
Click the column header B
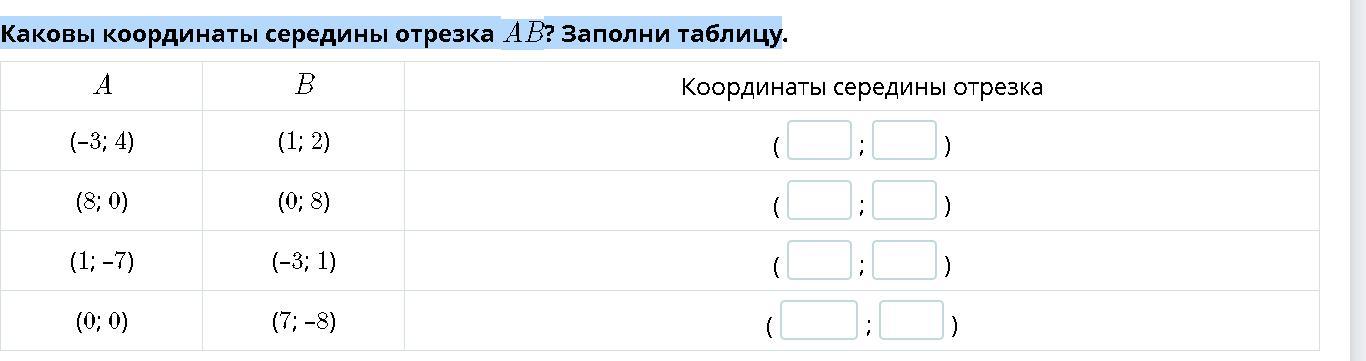(304, 86)
